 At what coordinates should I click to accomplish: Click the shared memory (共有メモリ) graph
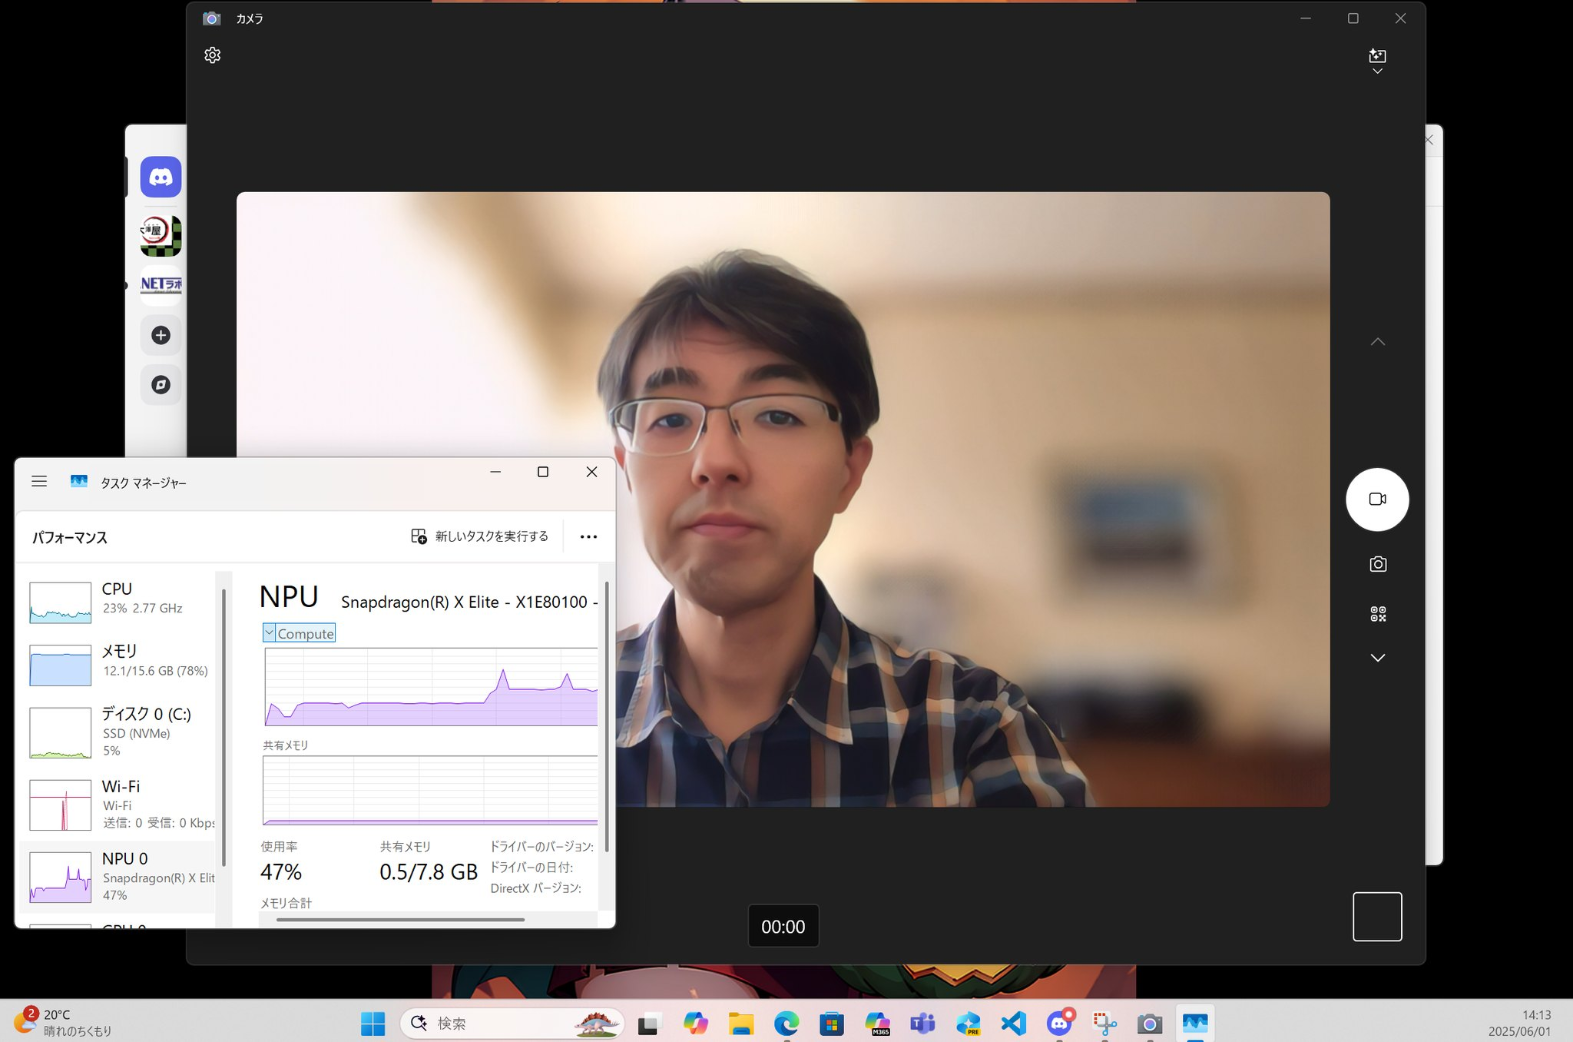[x=431, y=791]
